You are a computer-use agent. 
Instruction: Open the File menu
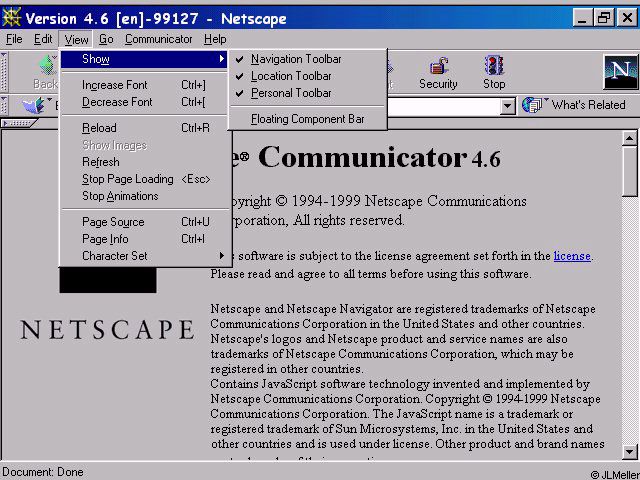14,39
